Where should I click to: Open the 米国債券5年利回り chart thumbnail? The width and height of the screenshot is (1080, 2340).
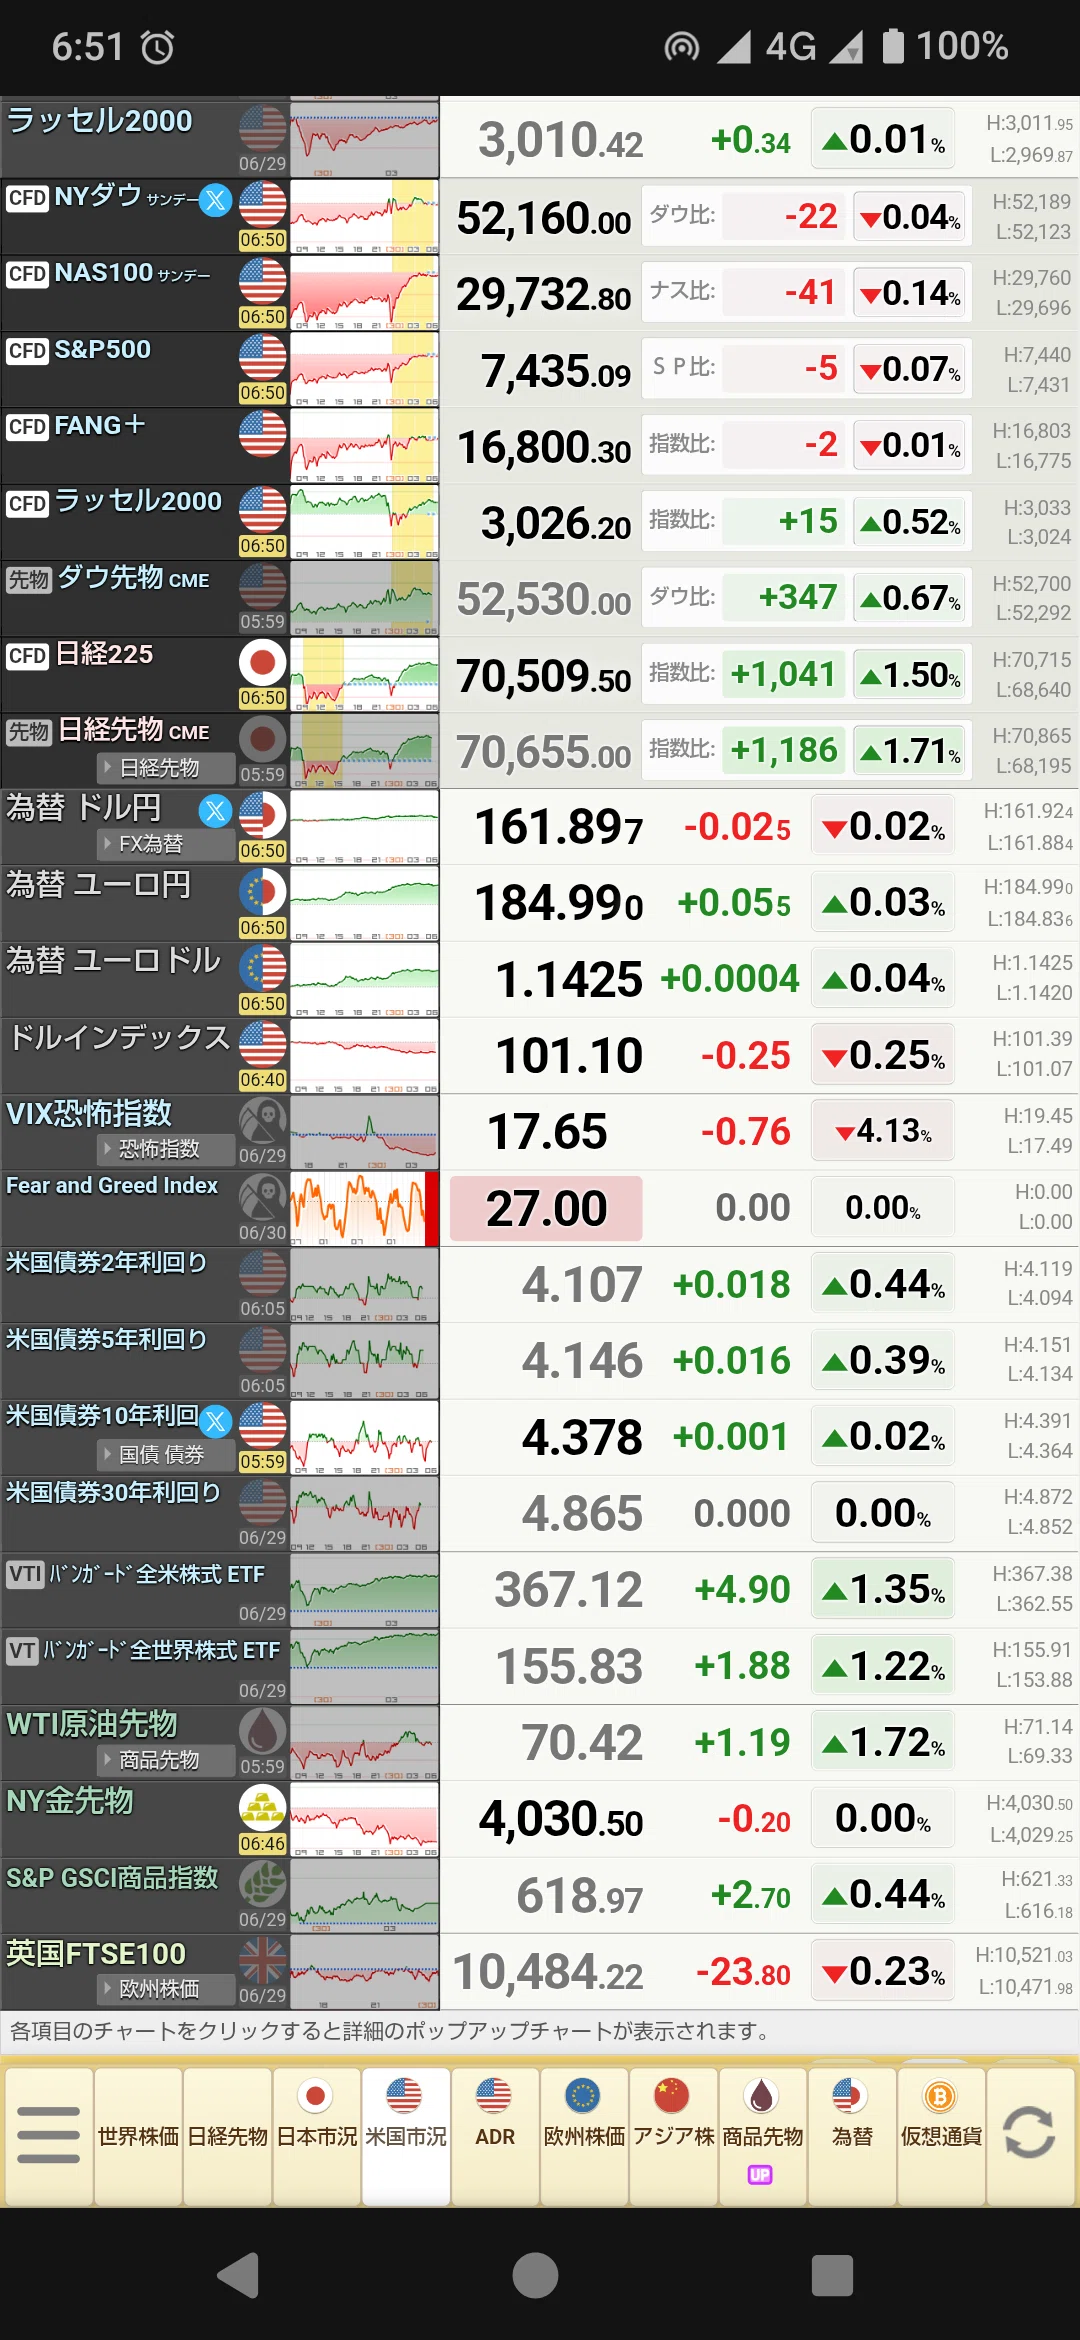(364, 1361)
